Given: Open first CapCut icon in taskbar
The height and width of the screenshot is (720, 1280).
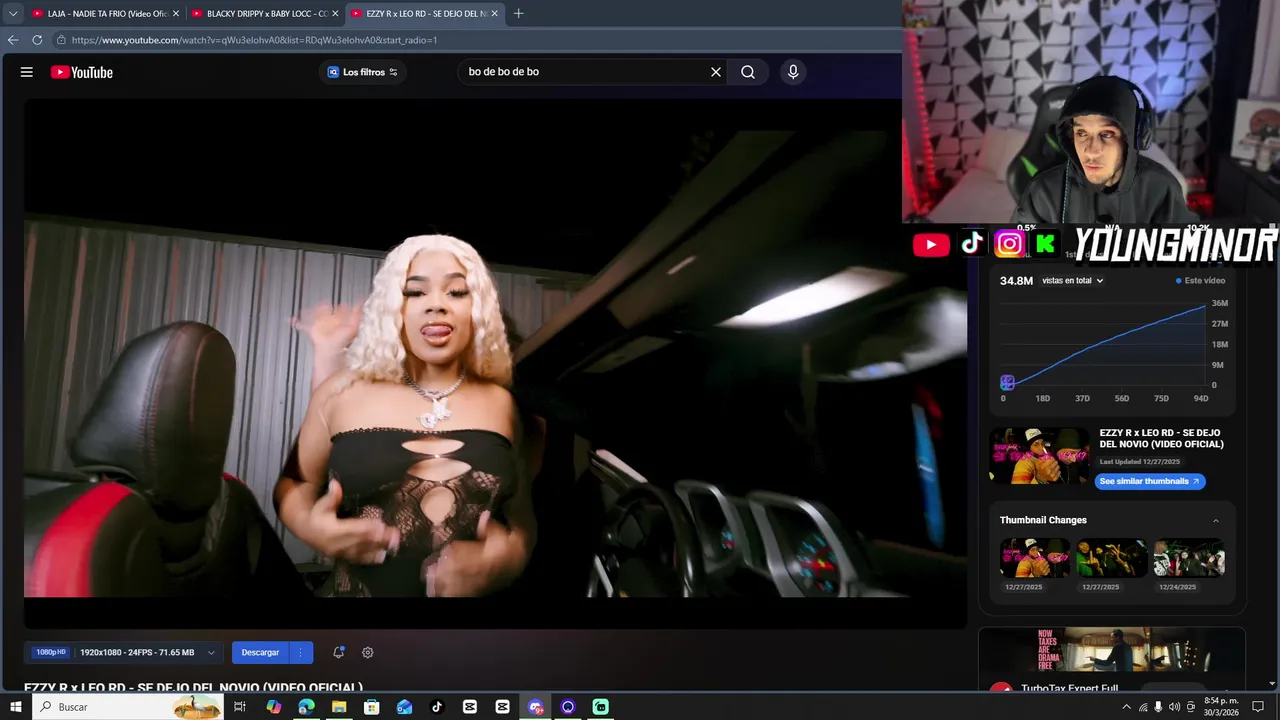Looking at the screenshot, I should pyautogui.click(x=470, y=707).
